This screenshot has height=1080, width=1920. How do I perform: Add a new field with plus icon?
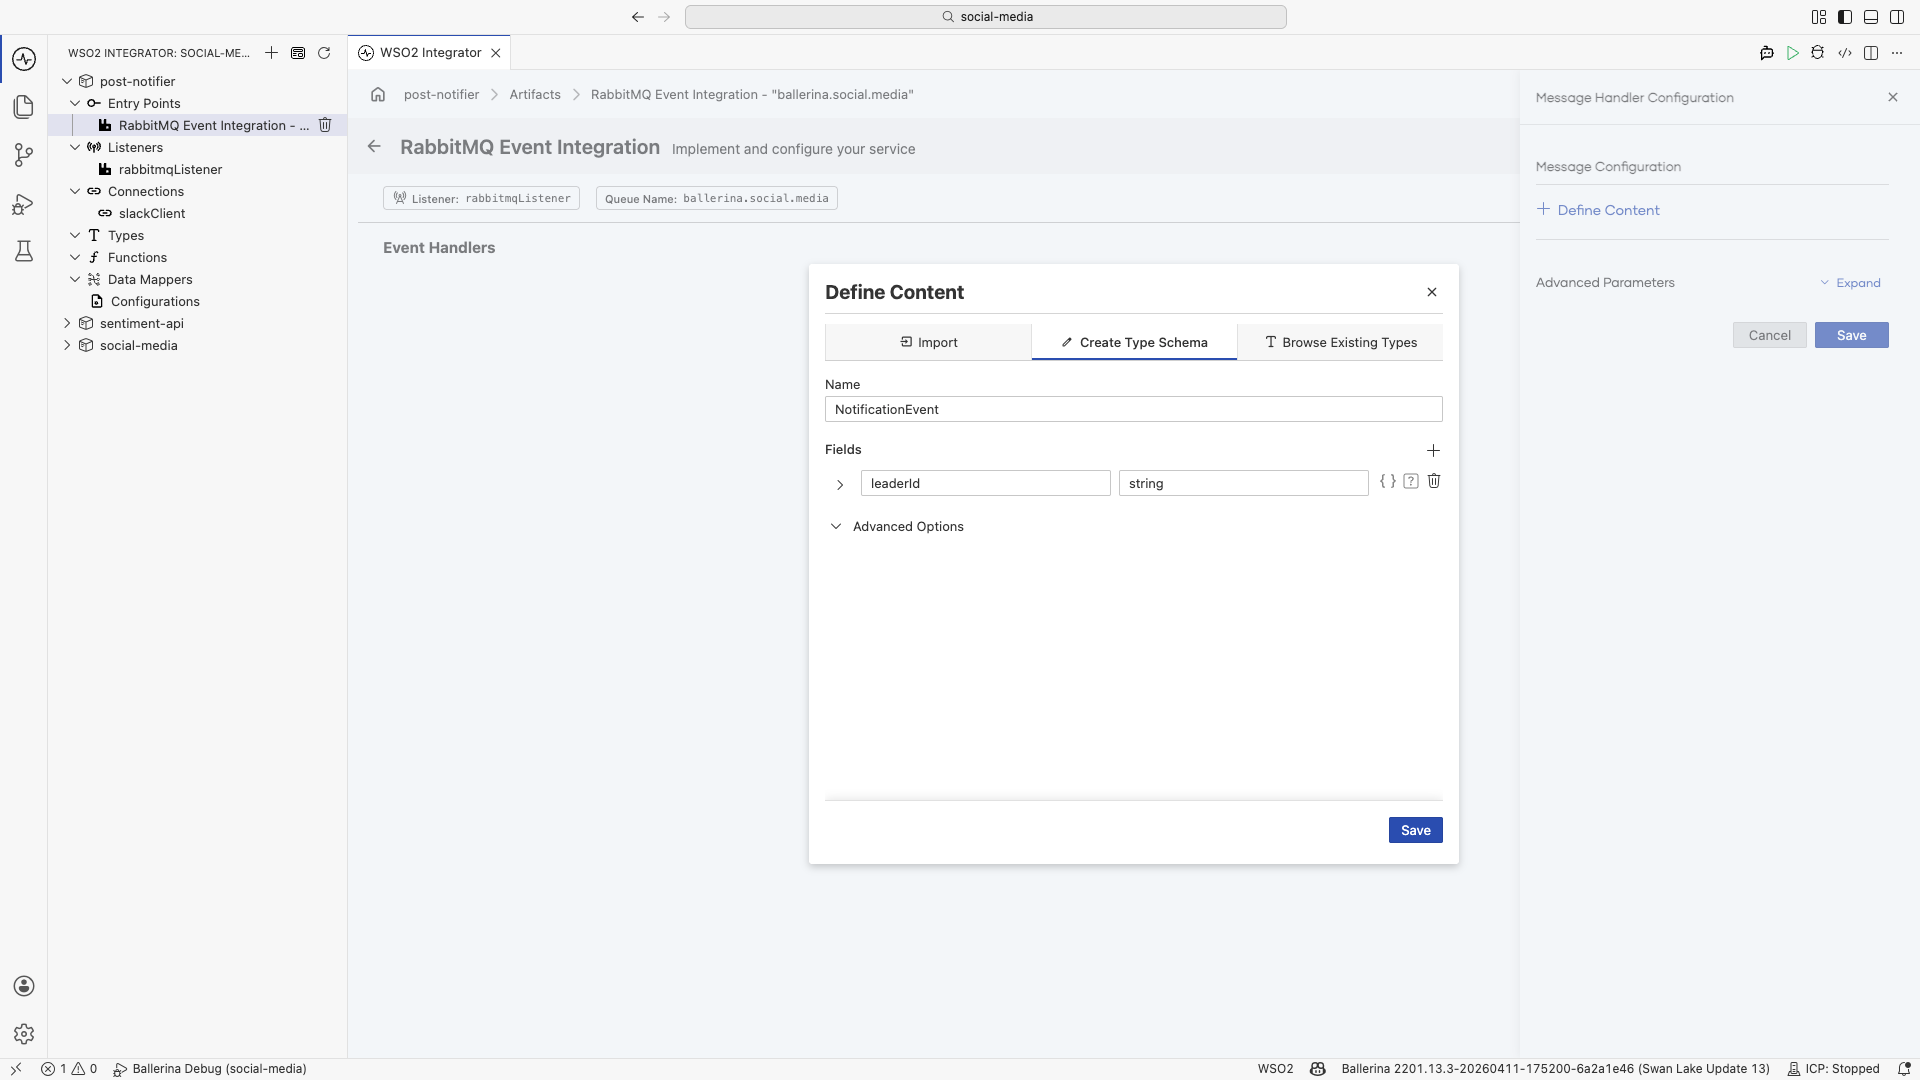1433,450
